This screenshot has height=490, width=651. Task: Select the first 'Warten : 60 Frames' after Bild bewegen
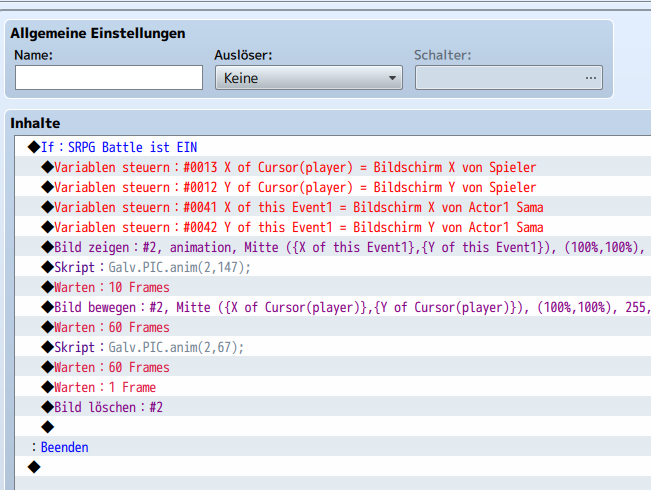333,327
